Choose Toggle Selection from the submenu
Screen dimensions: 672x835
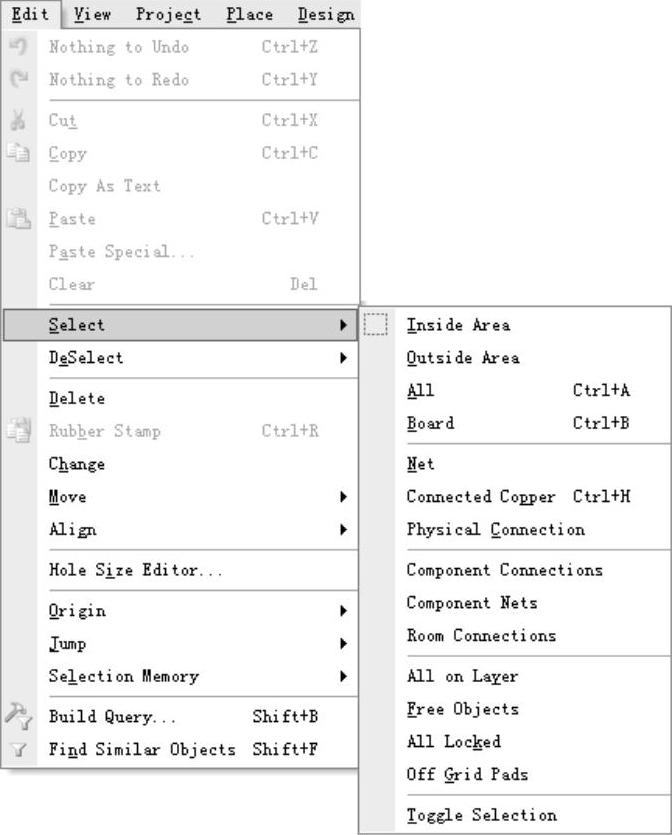click(x=481, y=815)
